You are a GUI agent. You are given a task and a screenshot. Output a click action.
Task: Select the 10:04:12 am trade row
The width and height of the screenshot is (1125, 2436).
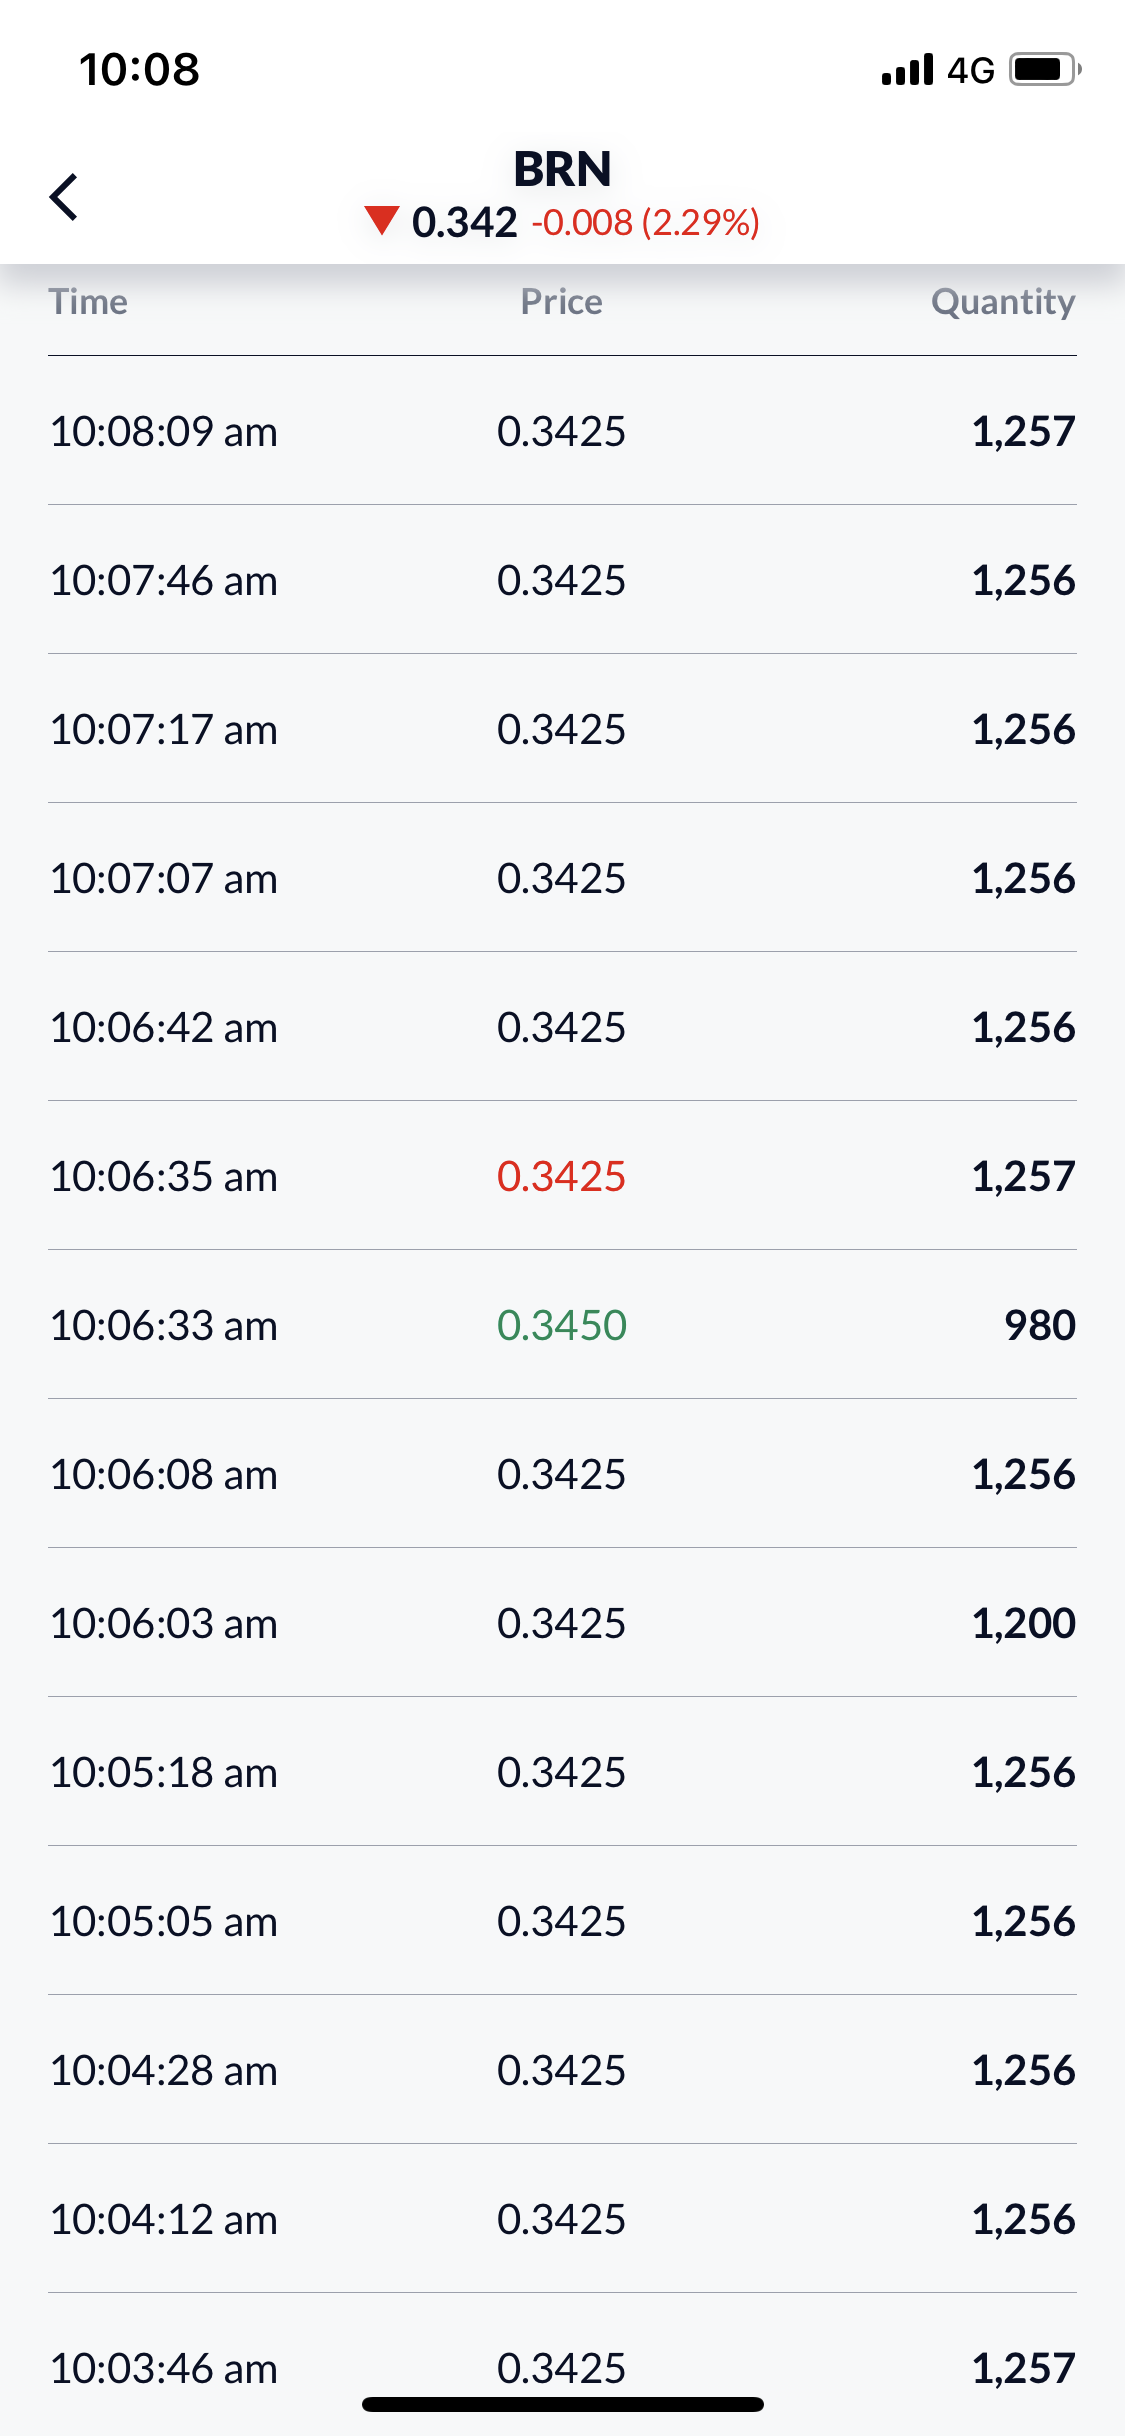(562, 2219)
